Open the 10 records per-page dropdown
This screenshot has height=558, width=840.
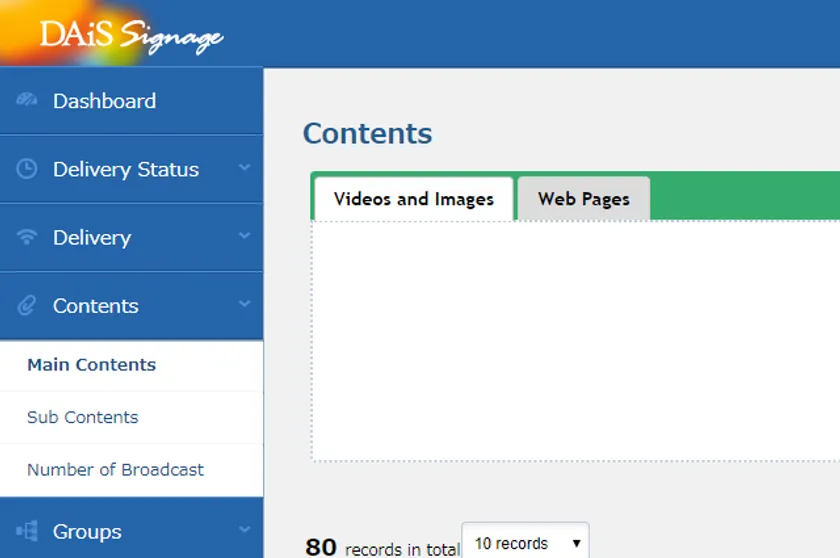click(x=525, y=543)
